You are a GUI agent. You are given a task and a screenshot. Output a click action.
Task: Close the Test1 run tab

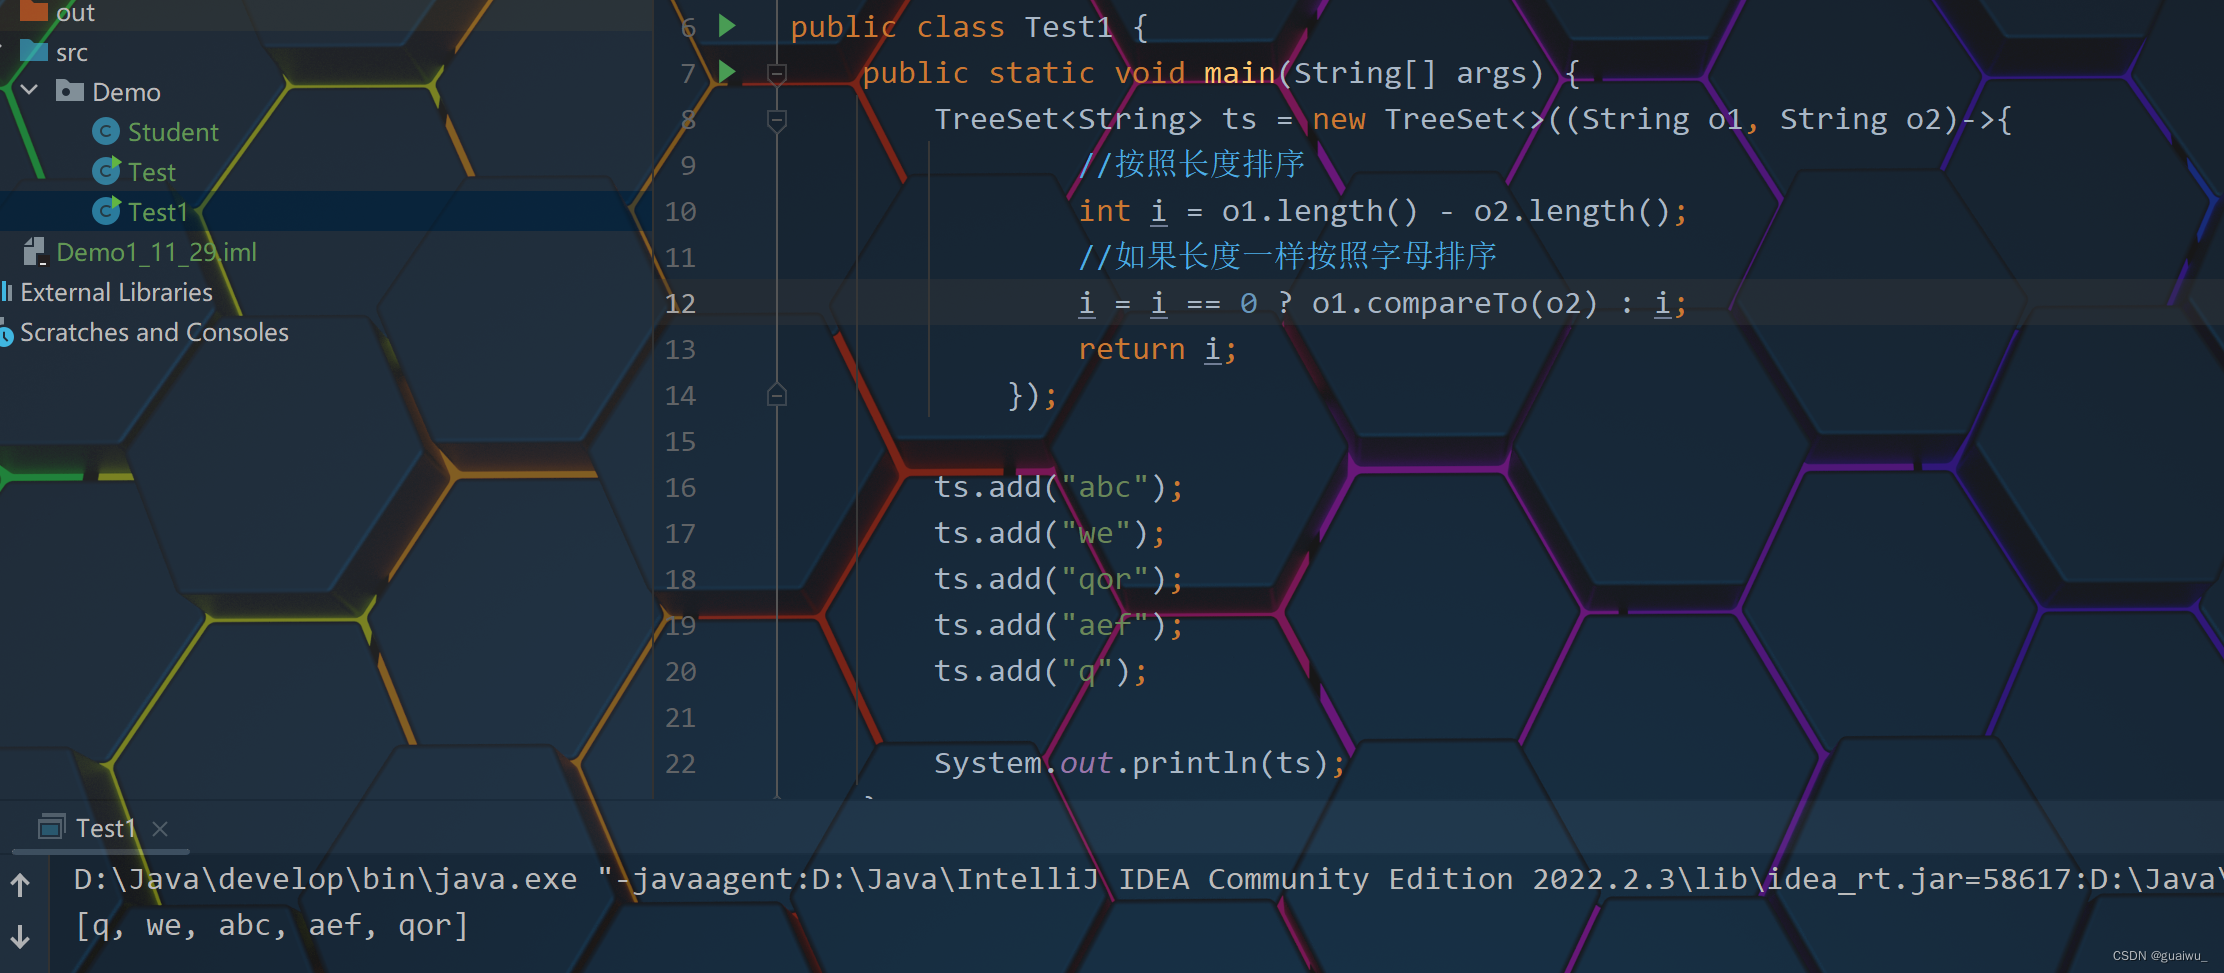tap(160, 829)
